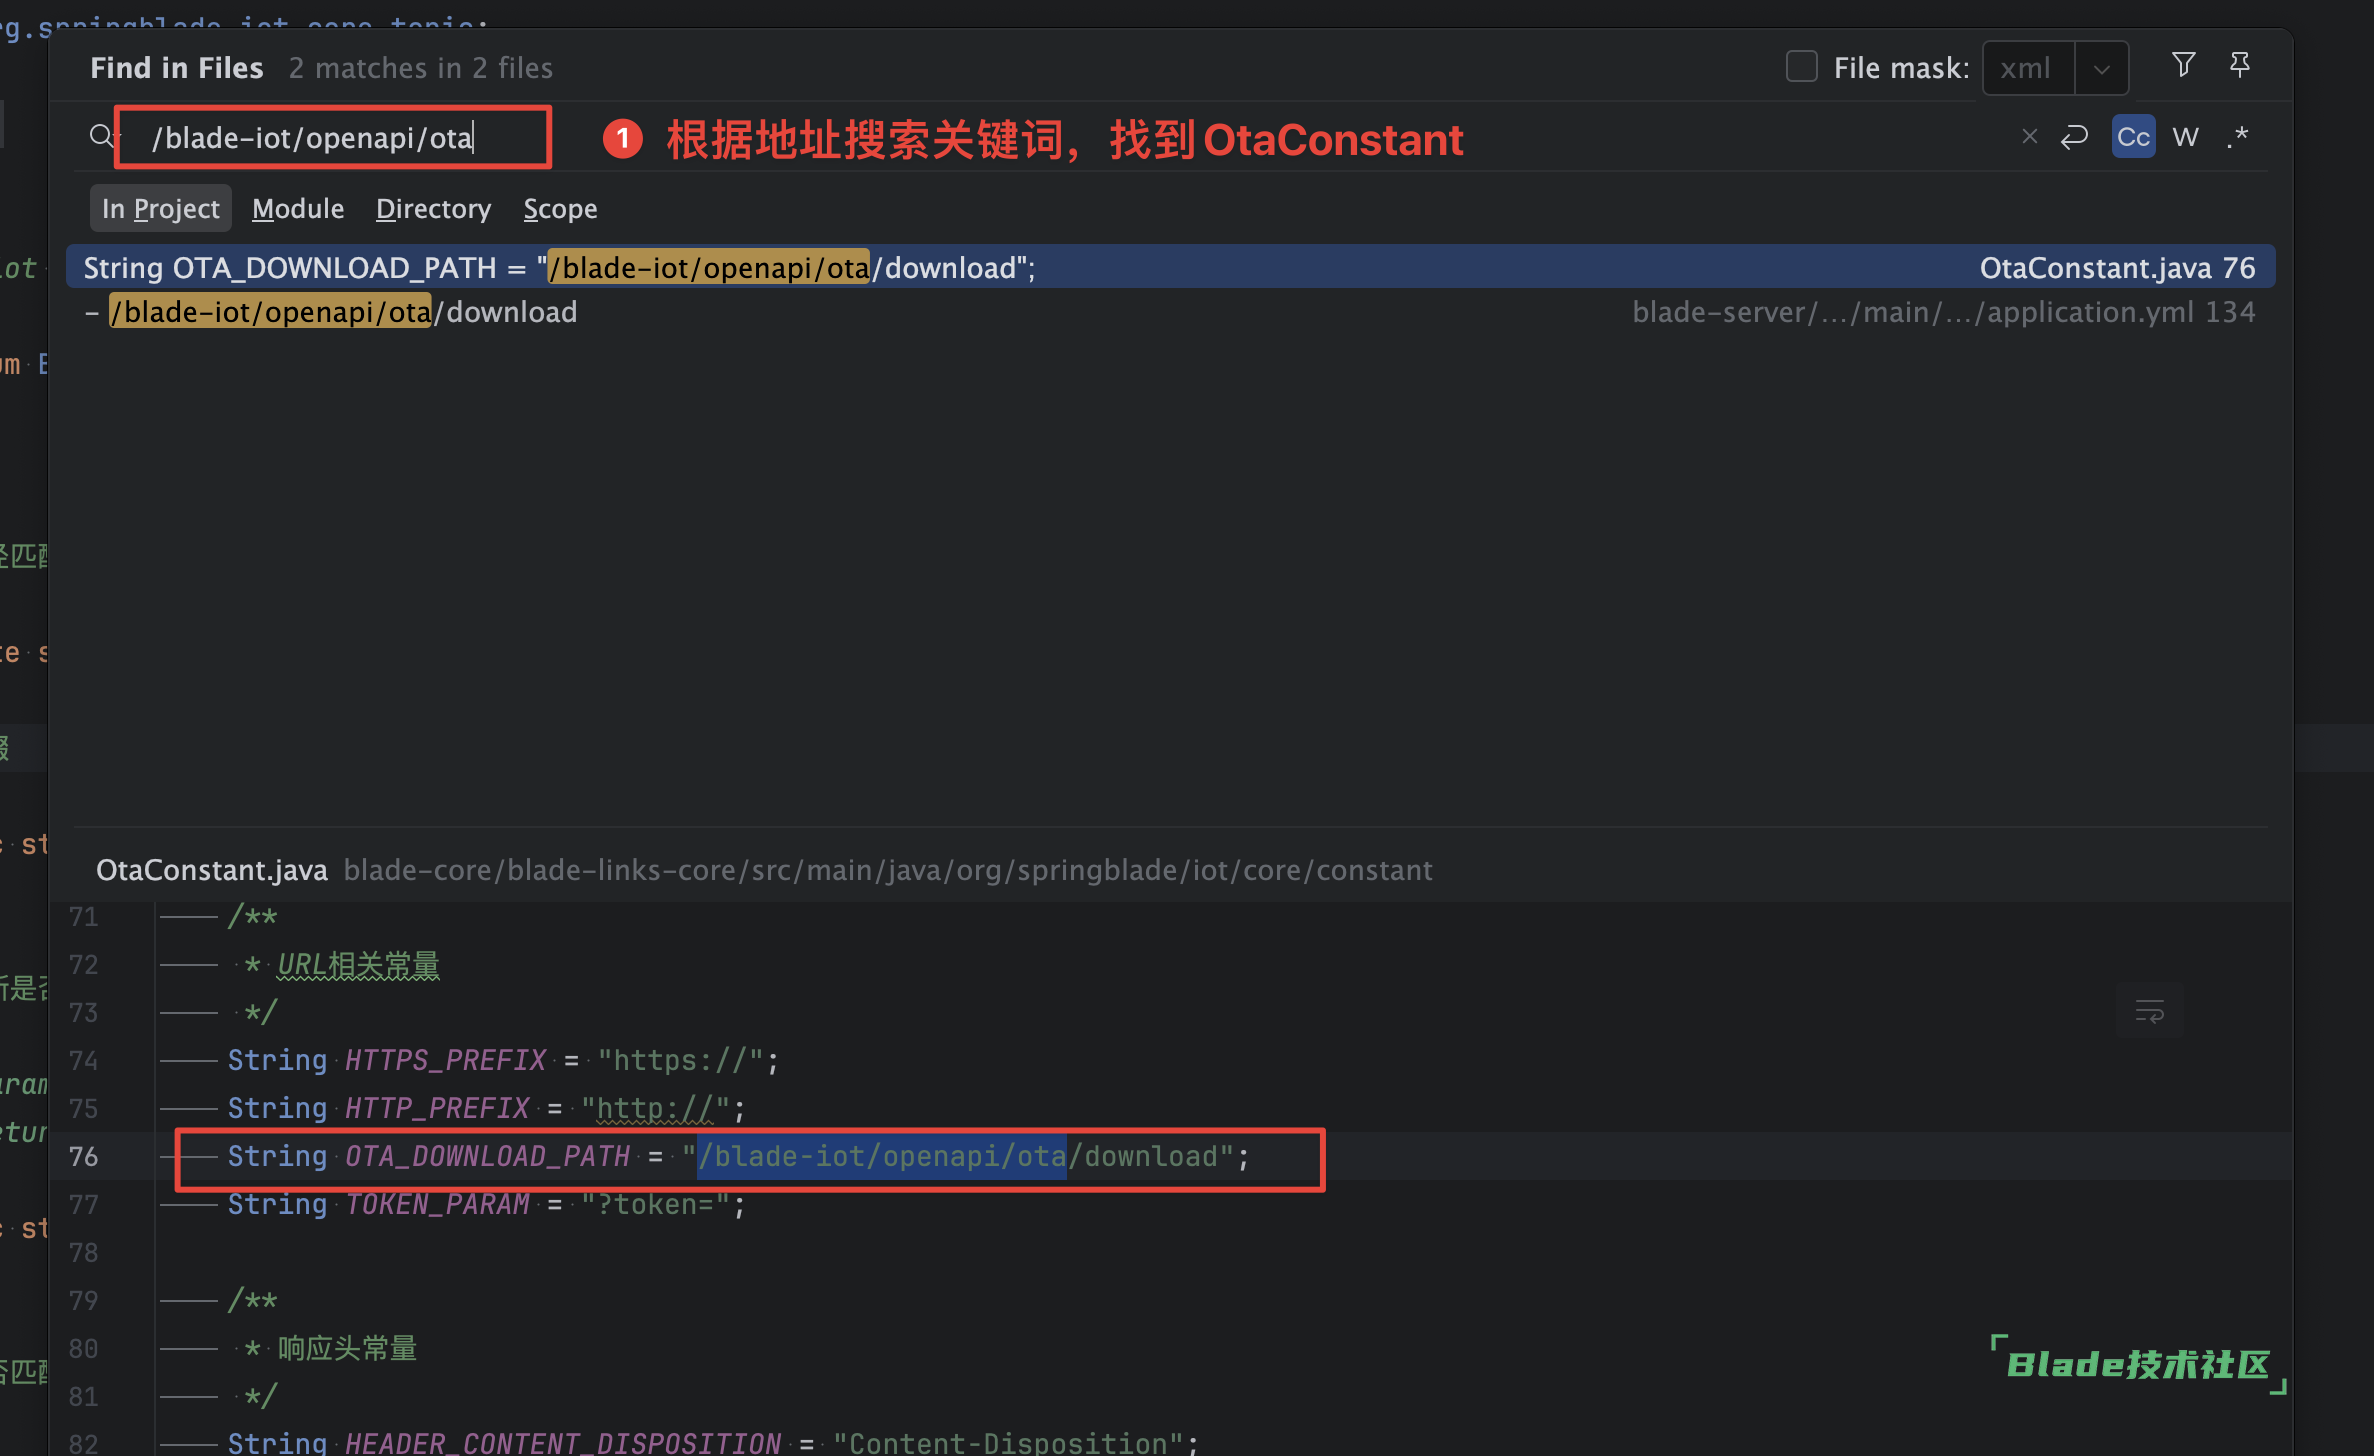This screenshot has width=2374, height=1456.
Task: Click the new line icon in search
Action: coord(2075,136)
